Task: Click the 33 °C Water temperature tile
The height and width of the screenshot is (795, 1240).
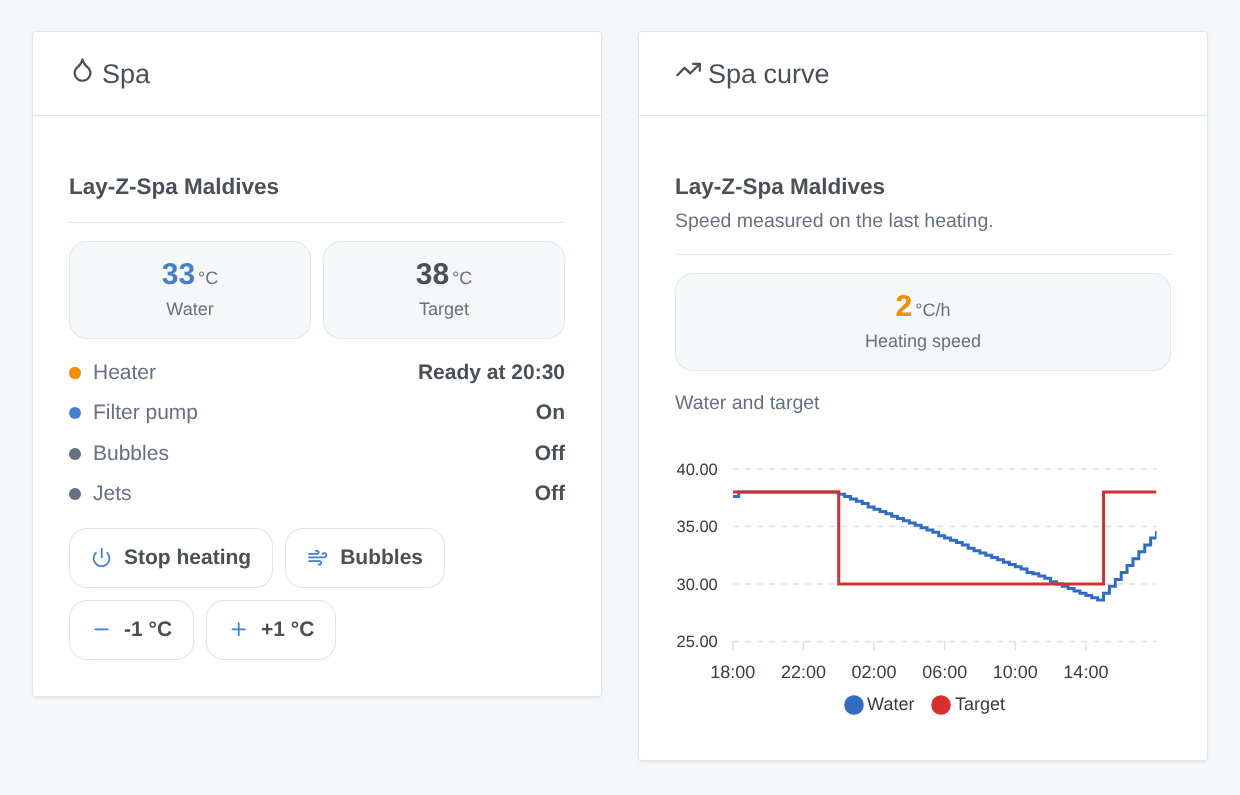Action: tap(190, 290)
